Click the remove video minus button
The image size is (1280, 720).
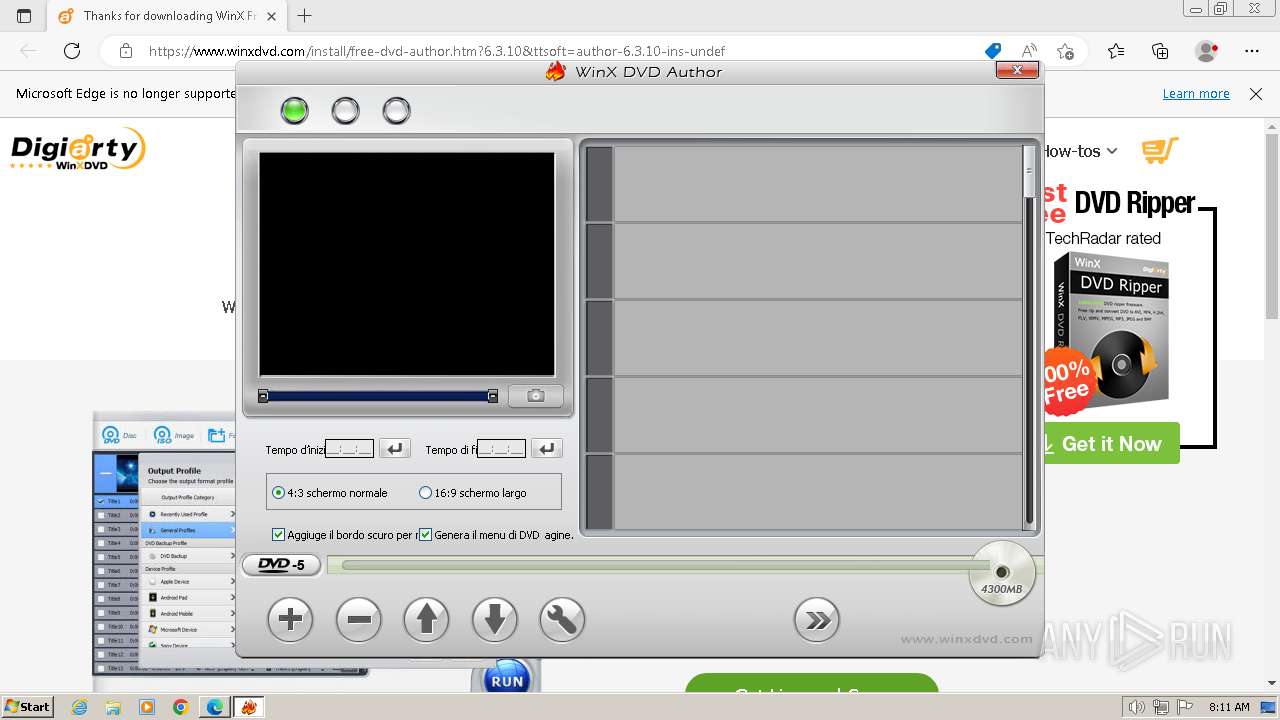click(359, 620)
